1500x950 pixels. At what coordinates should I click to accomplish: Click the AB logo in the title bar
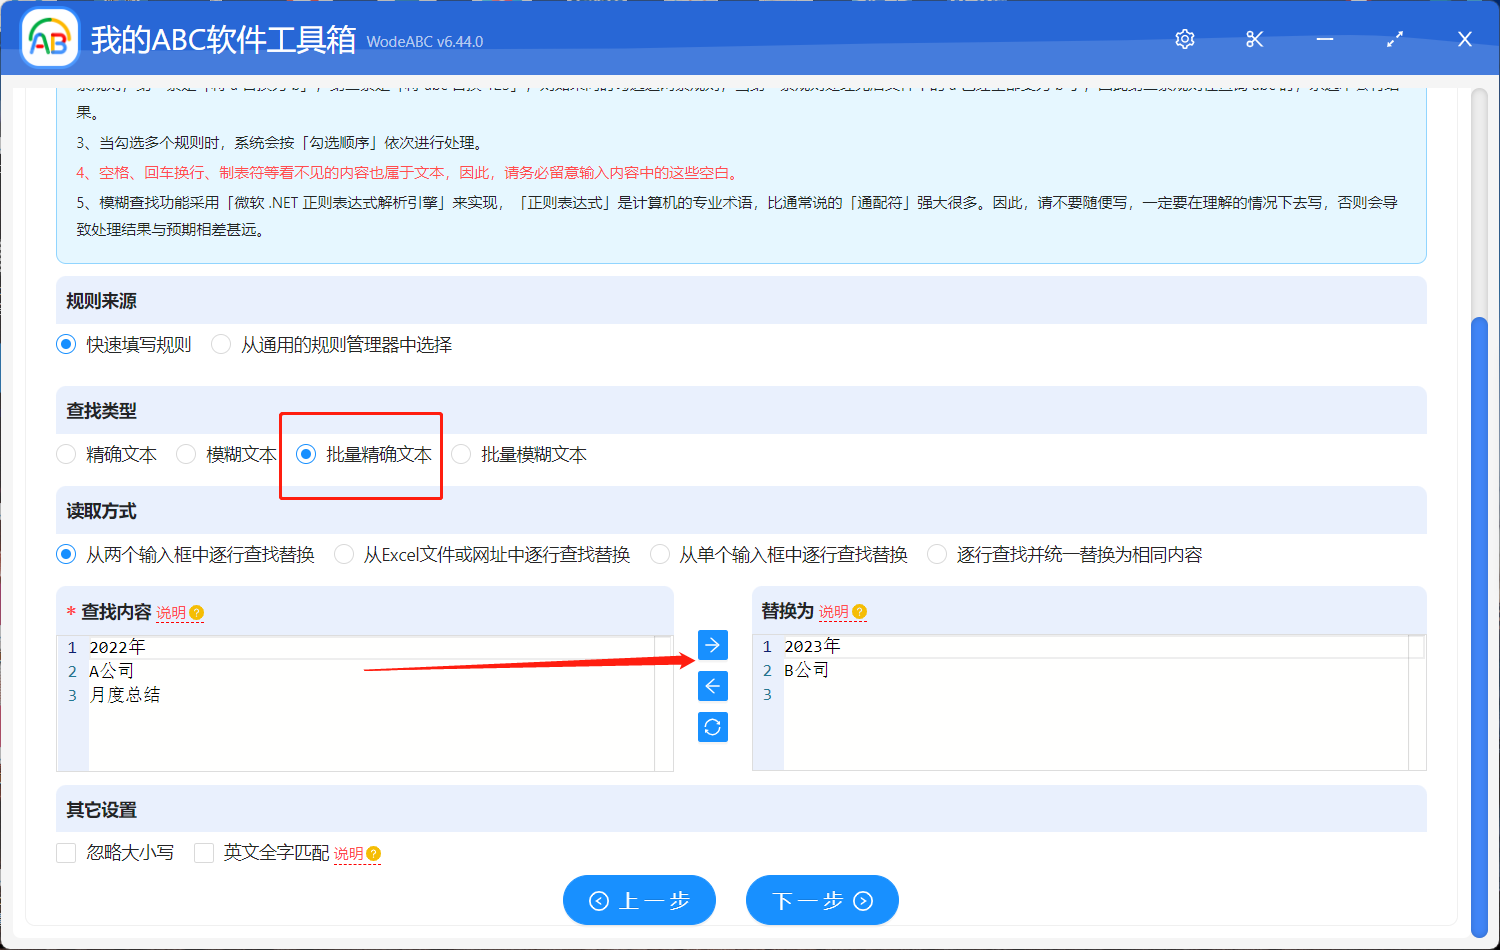click(x=49, y=37)
